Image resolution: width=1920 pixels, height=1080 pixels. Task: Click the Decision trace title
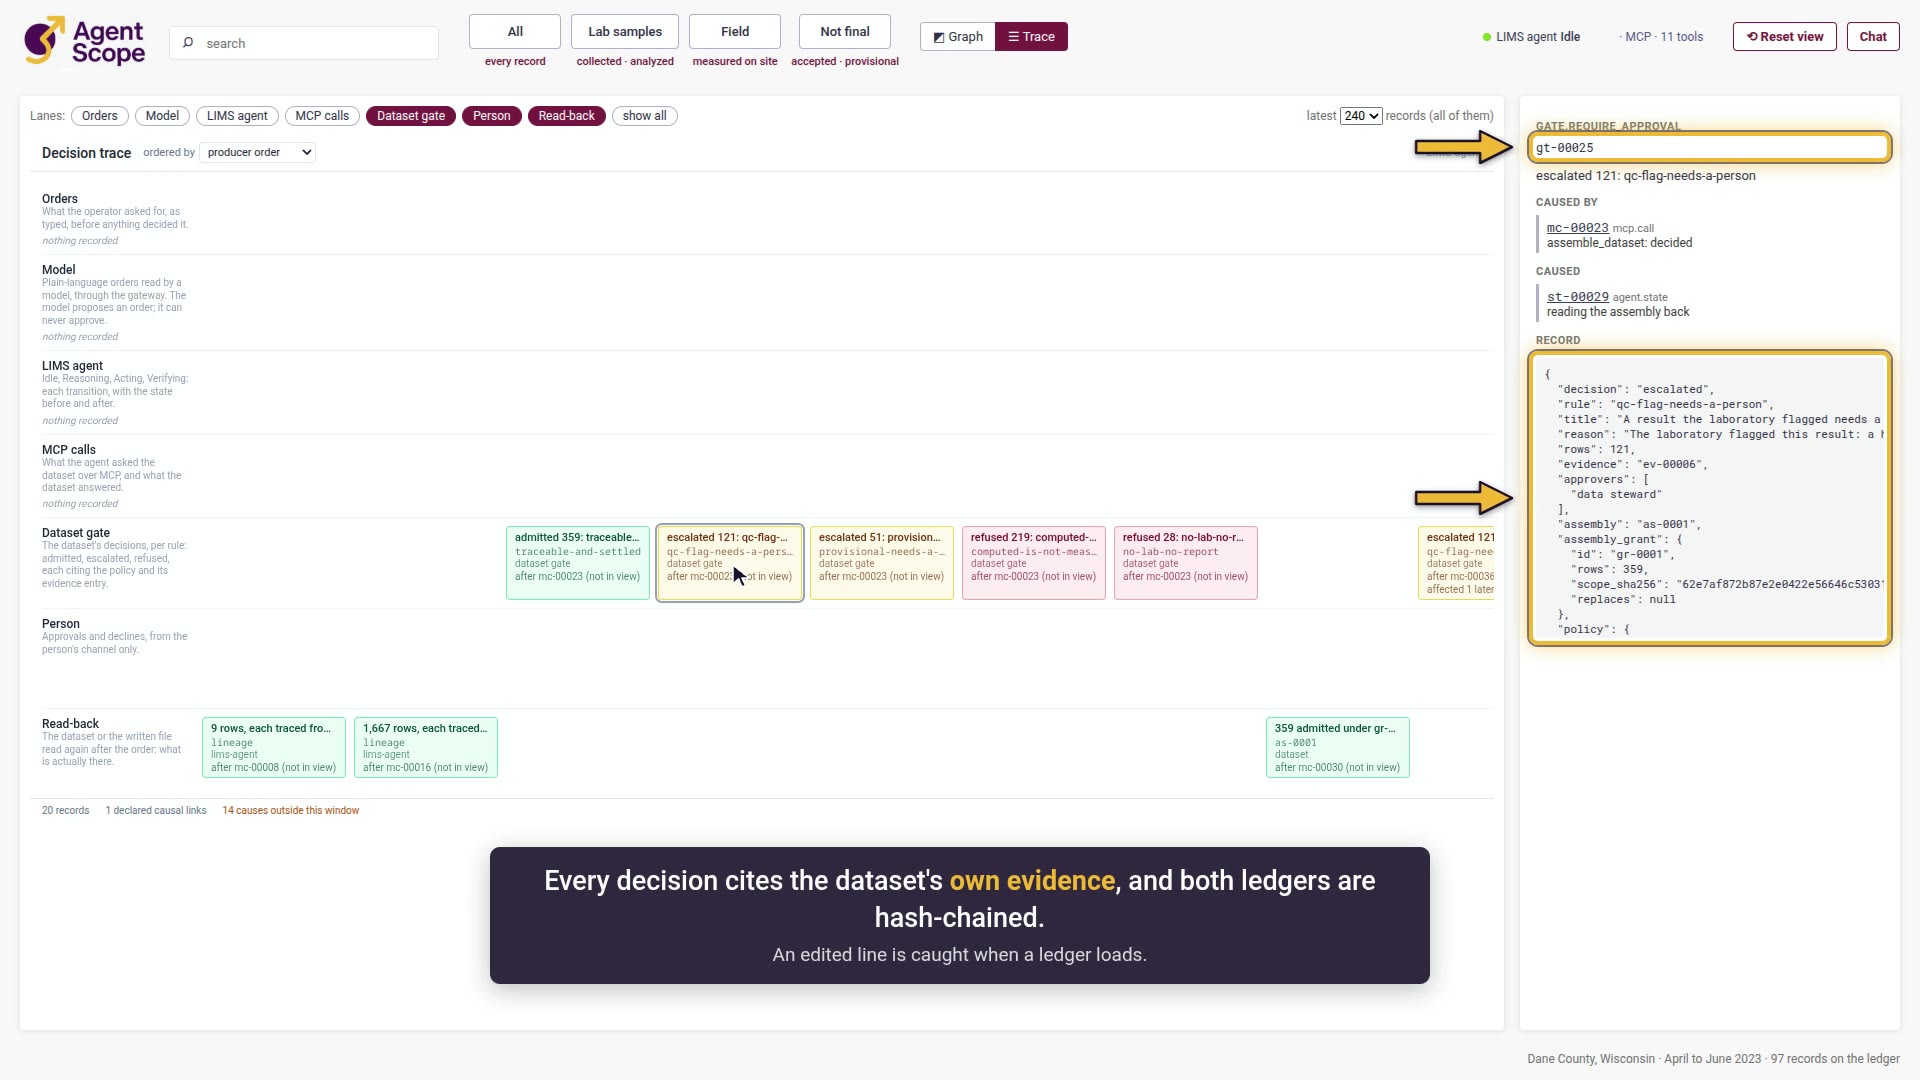click(x=86, y=153)
